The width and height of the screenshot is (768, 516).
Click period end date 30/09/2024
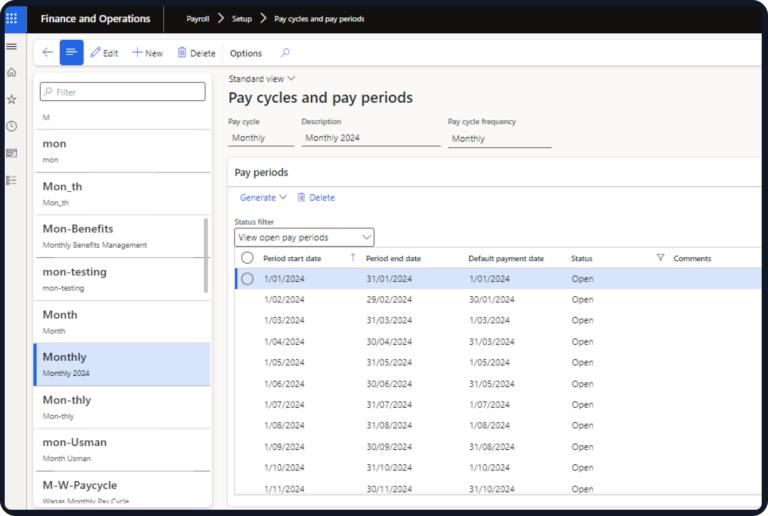point(389,447)
